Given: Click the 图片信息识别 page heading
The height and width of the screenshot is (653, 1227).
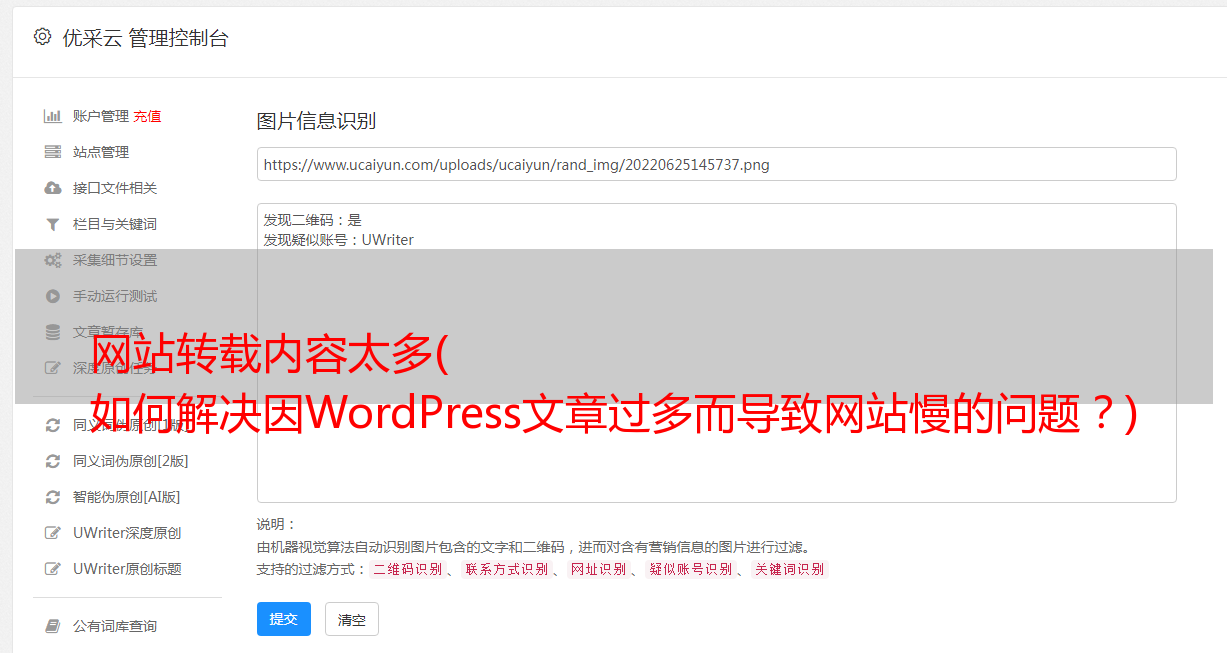Looking at the screenshot, I should click(x=316, y=121).
